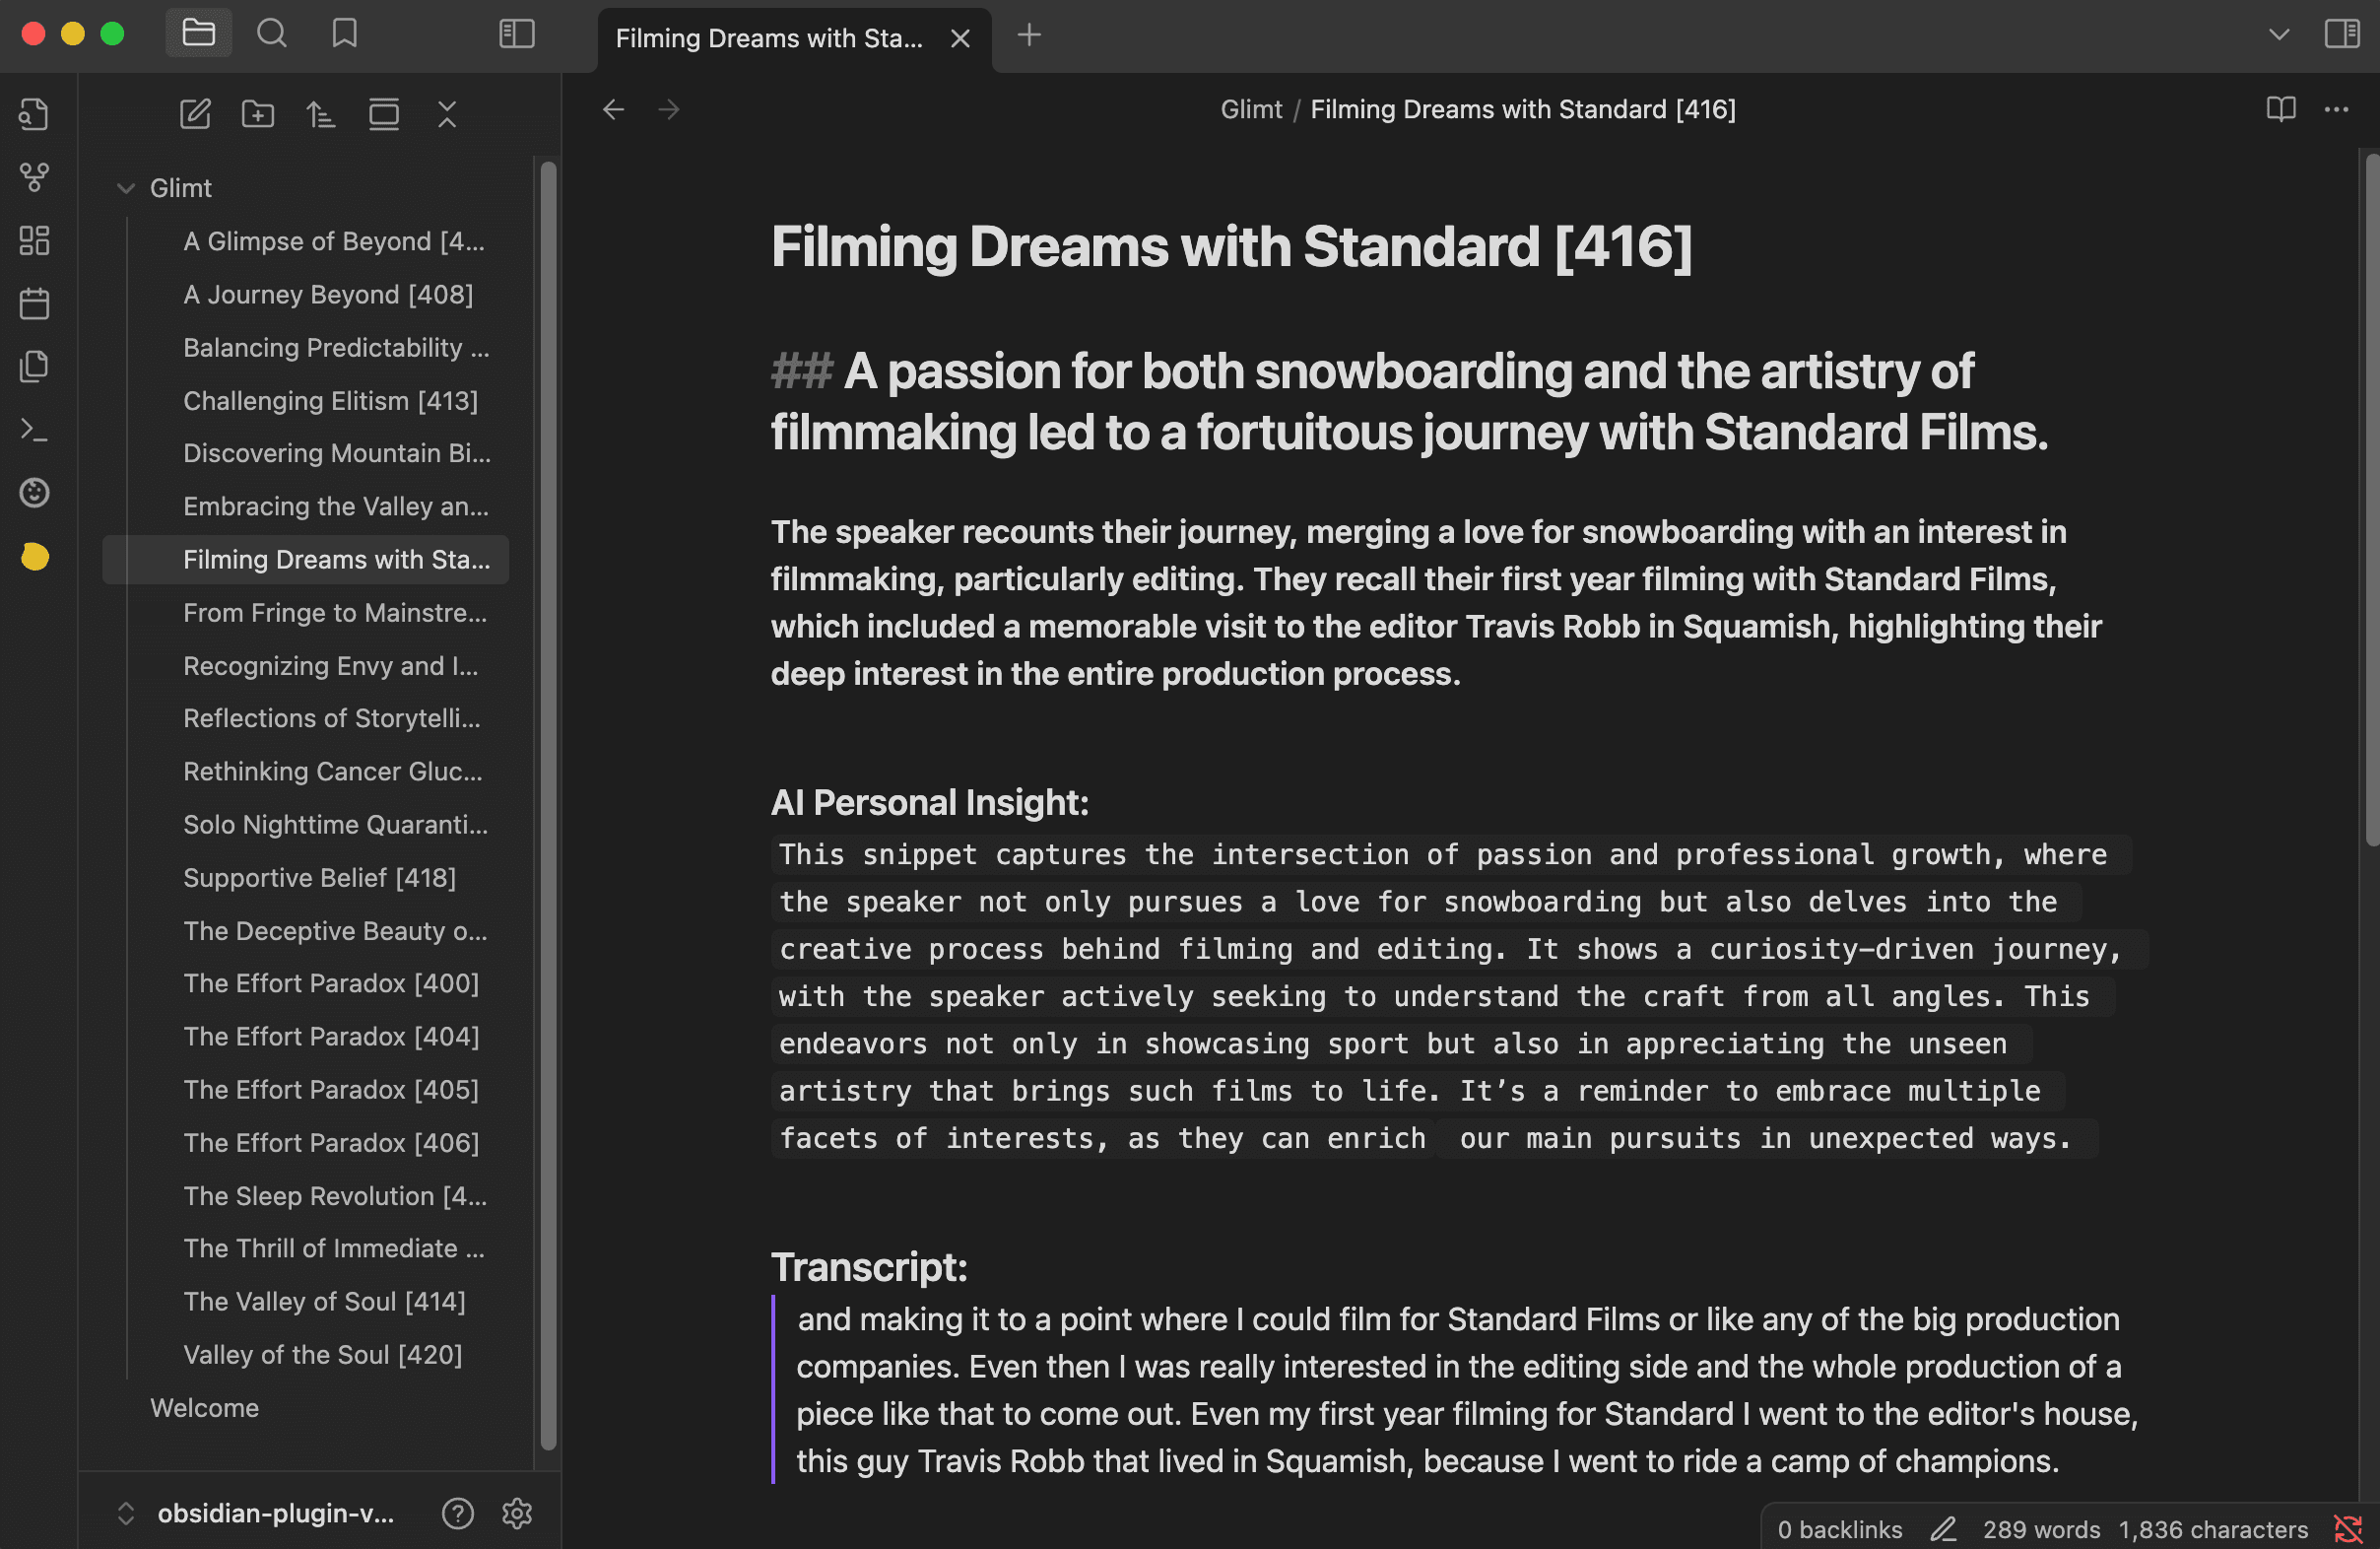The image size is (2380, 1549).
Task: Open note The Valley of Soul [414]
Action: tap(324, 1301)
